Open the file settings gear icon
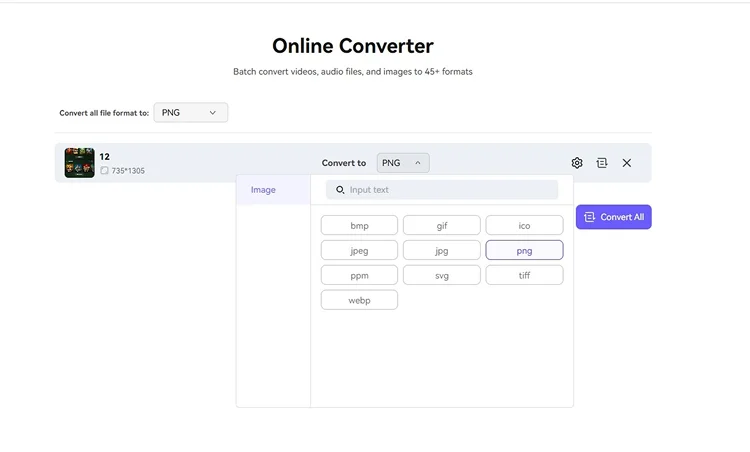 (x=577, y=163)
